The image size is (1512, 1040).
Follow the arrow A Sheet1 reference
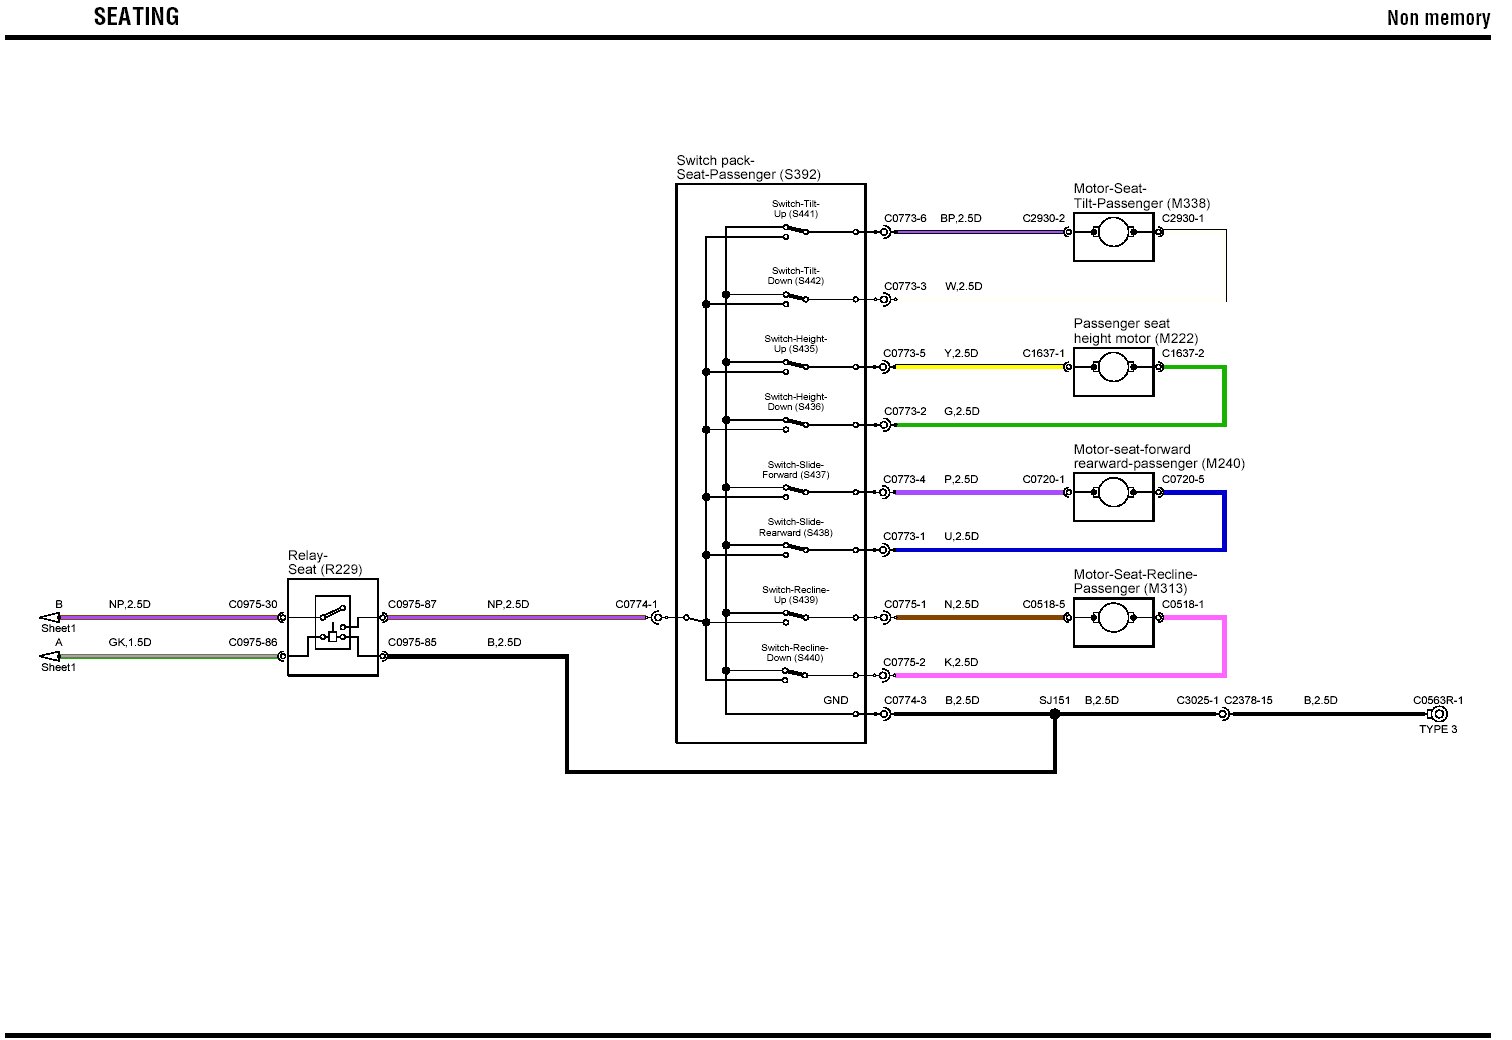coord(49,657)
